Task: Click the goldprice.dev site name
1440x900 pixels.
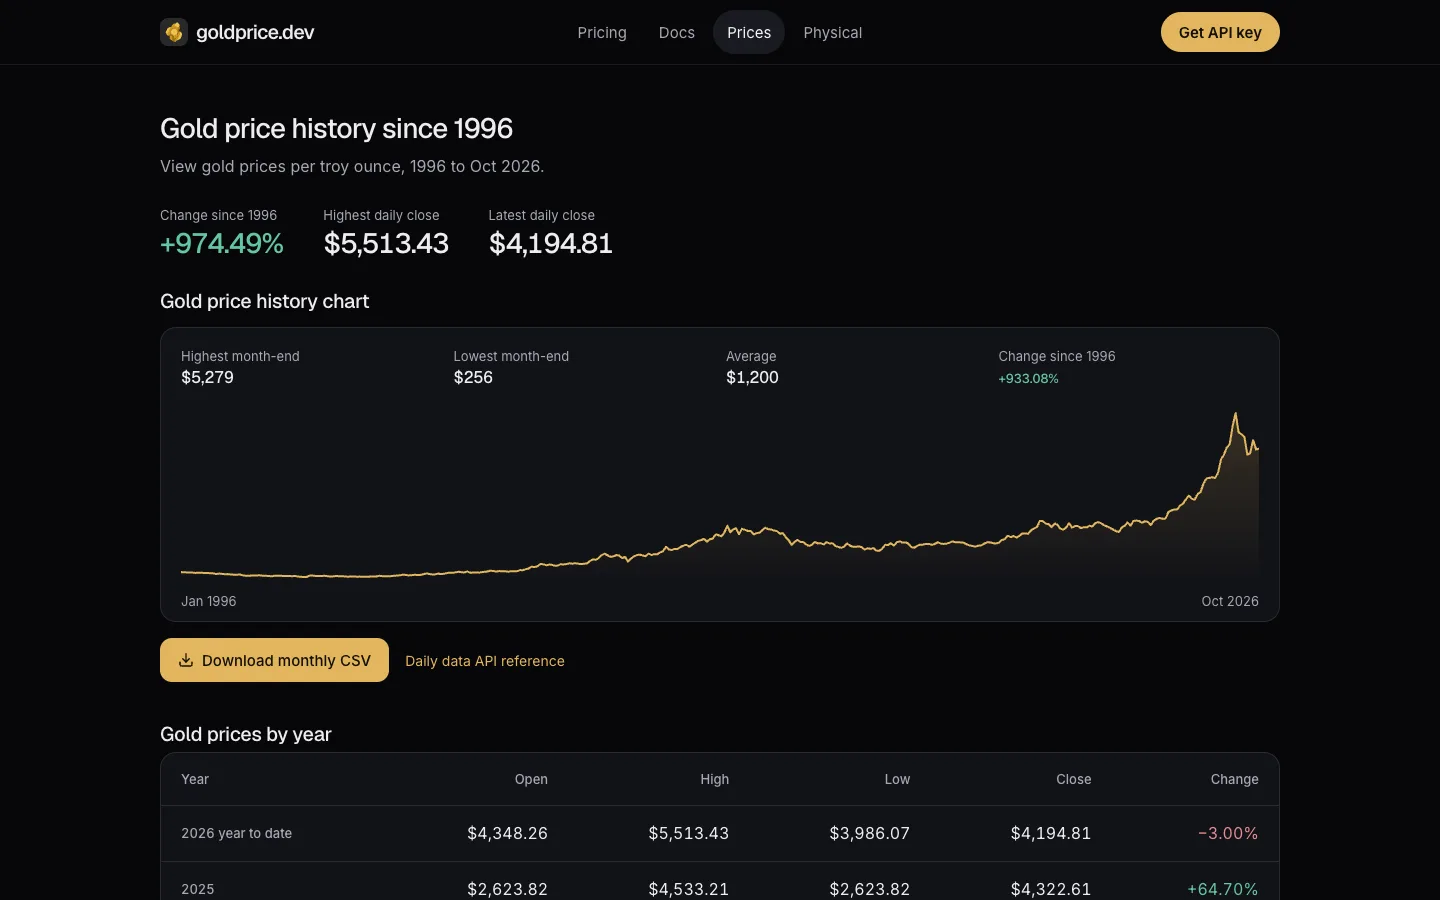Action: click(x=255, y=32)
